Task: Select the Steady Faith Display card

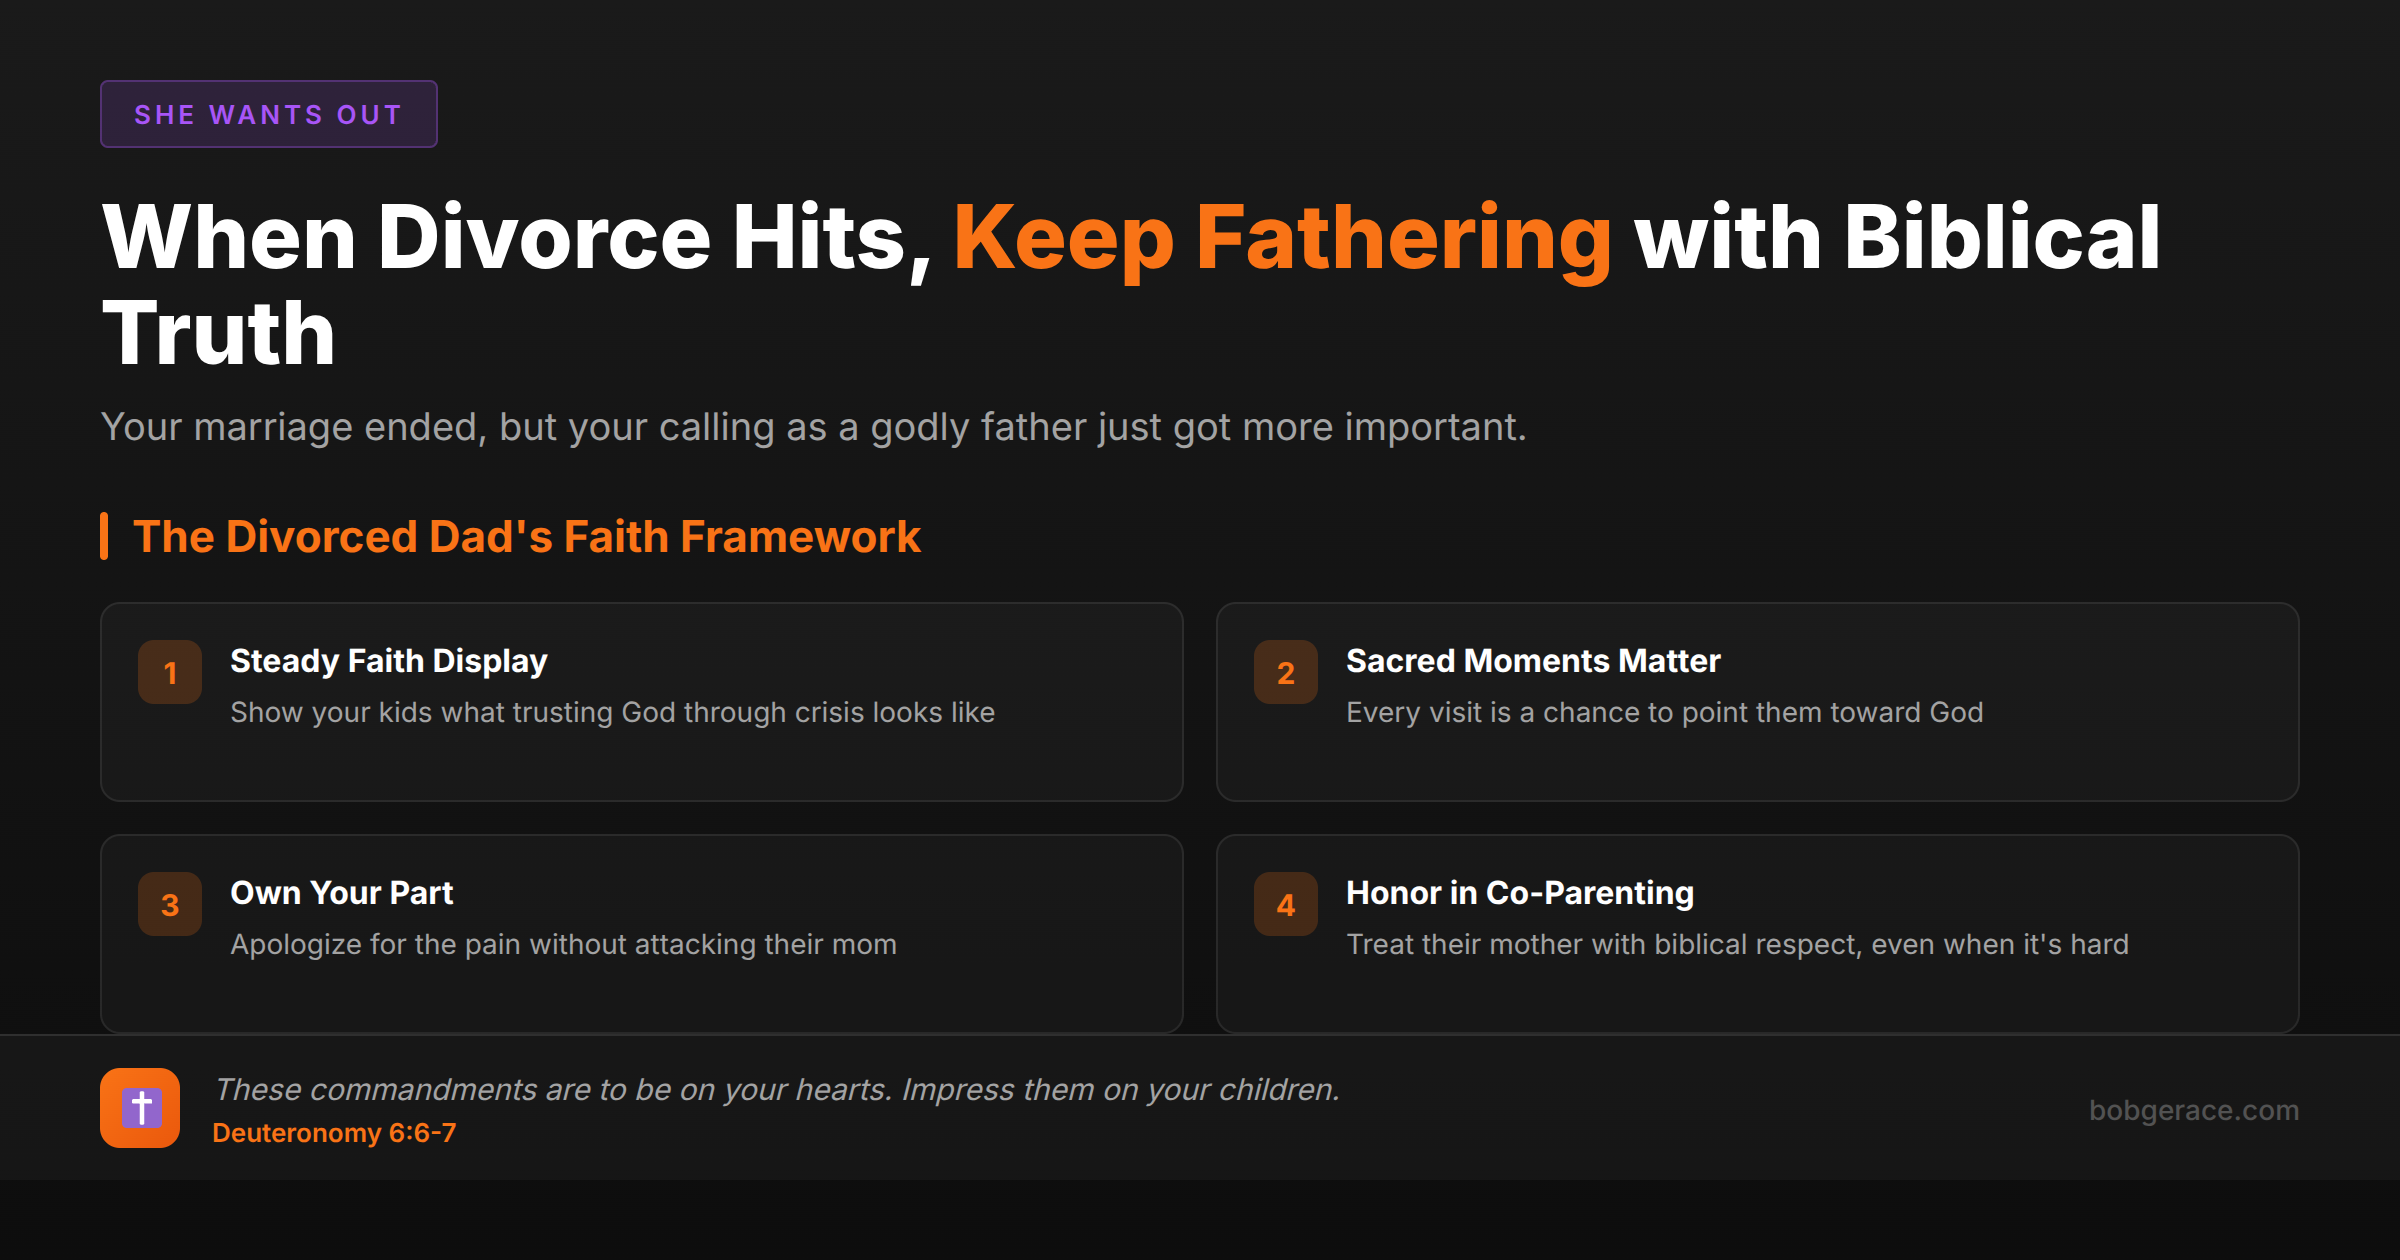Action: [640, 700]
